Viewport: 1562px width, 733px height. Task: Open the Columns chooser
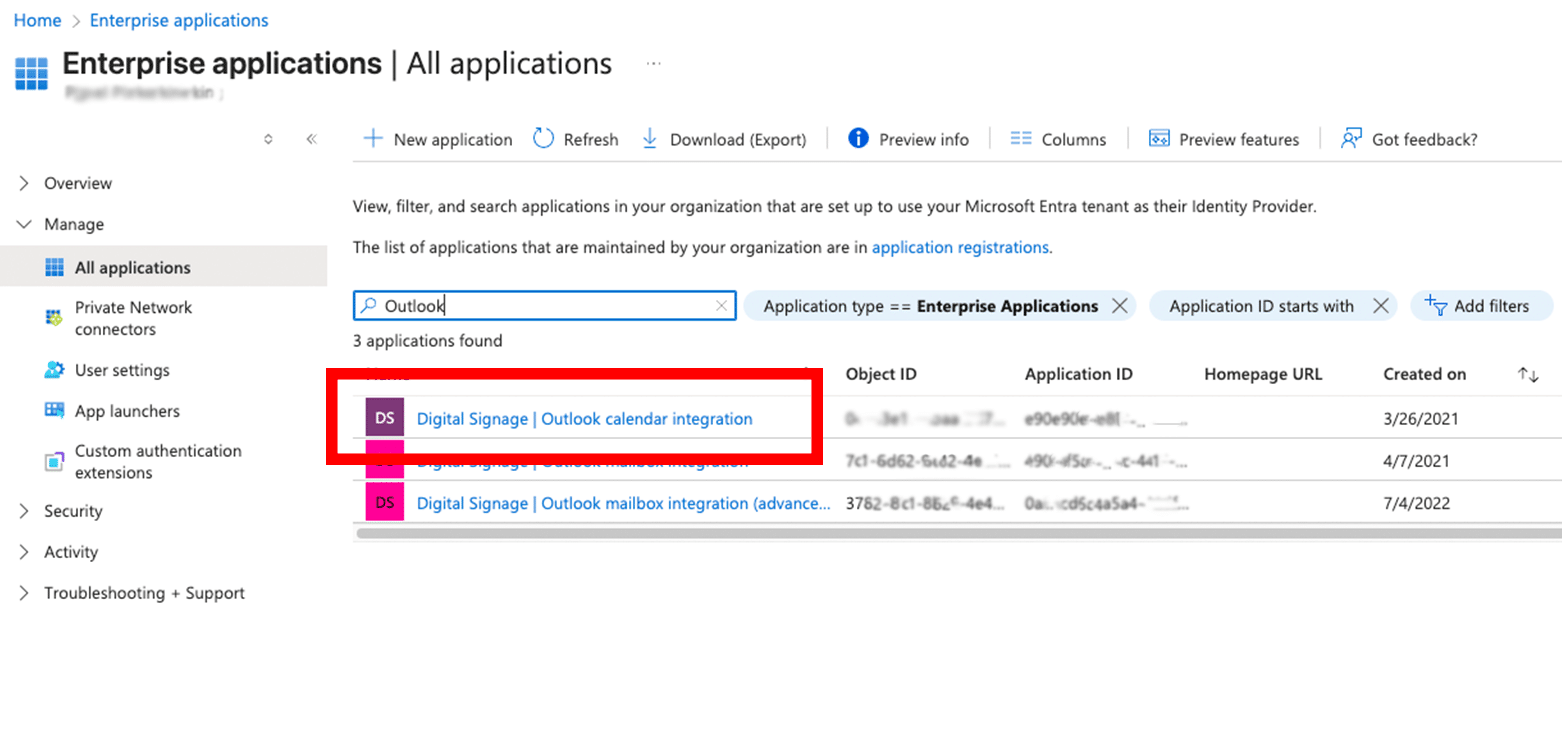(1058, 139)
